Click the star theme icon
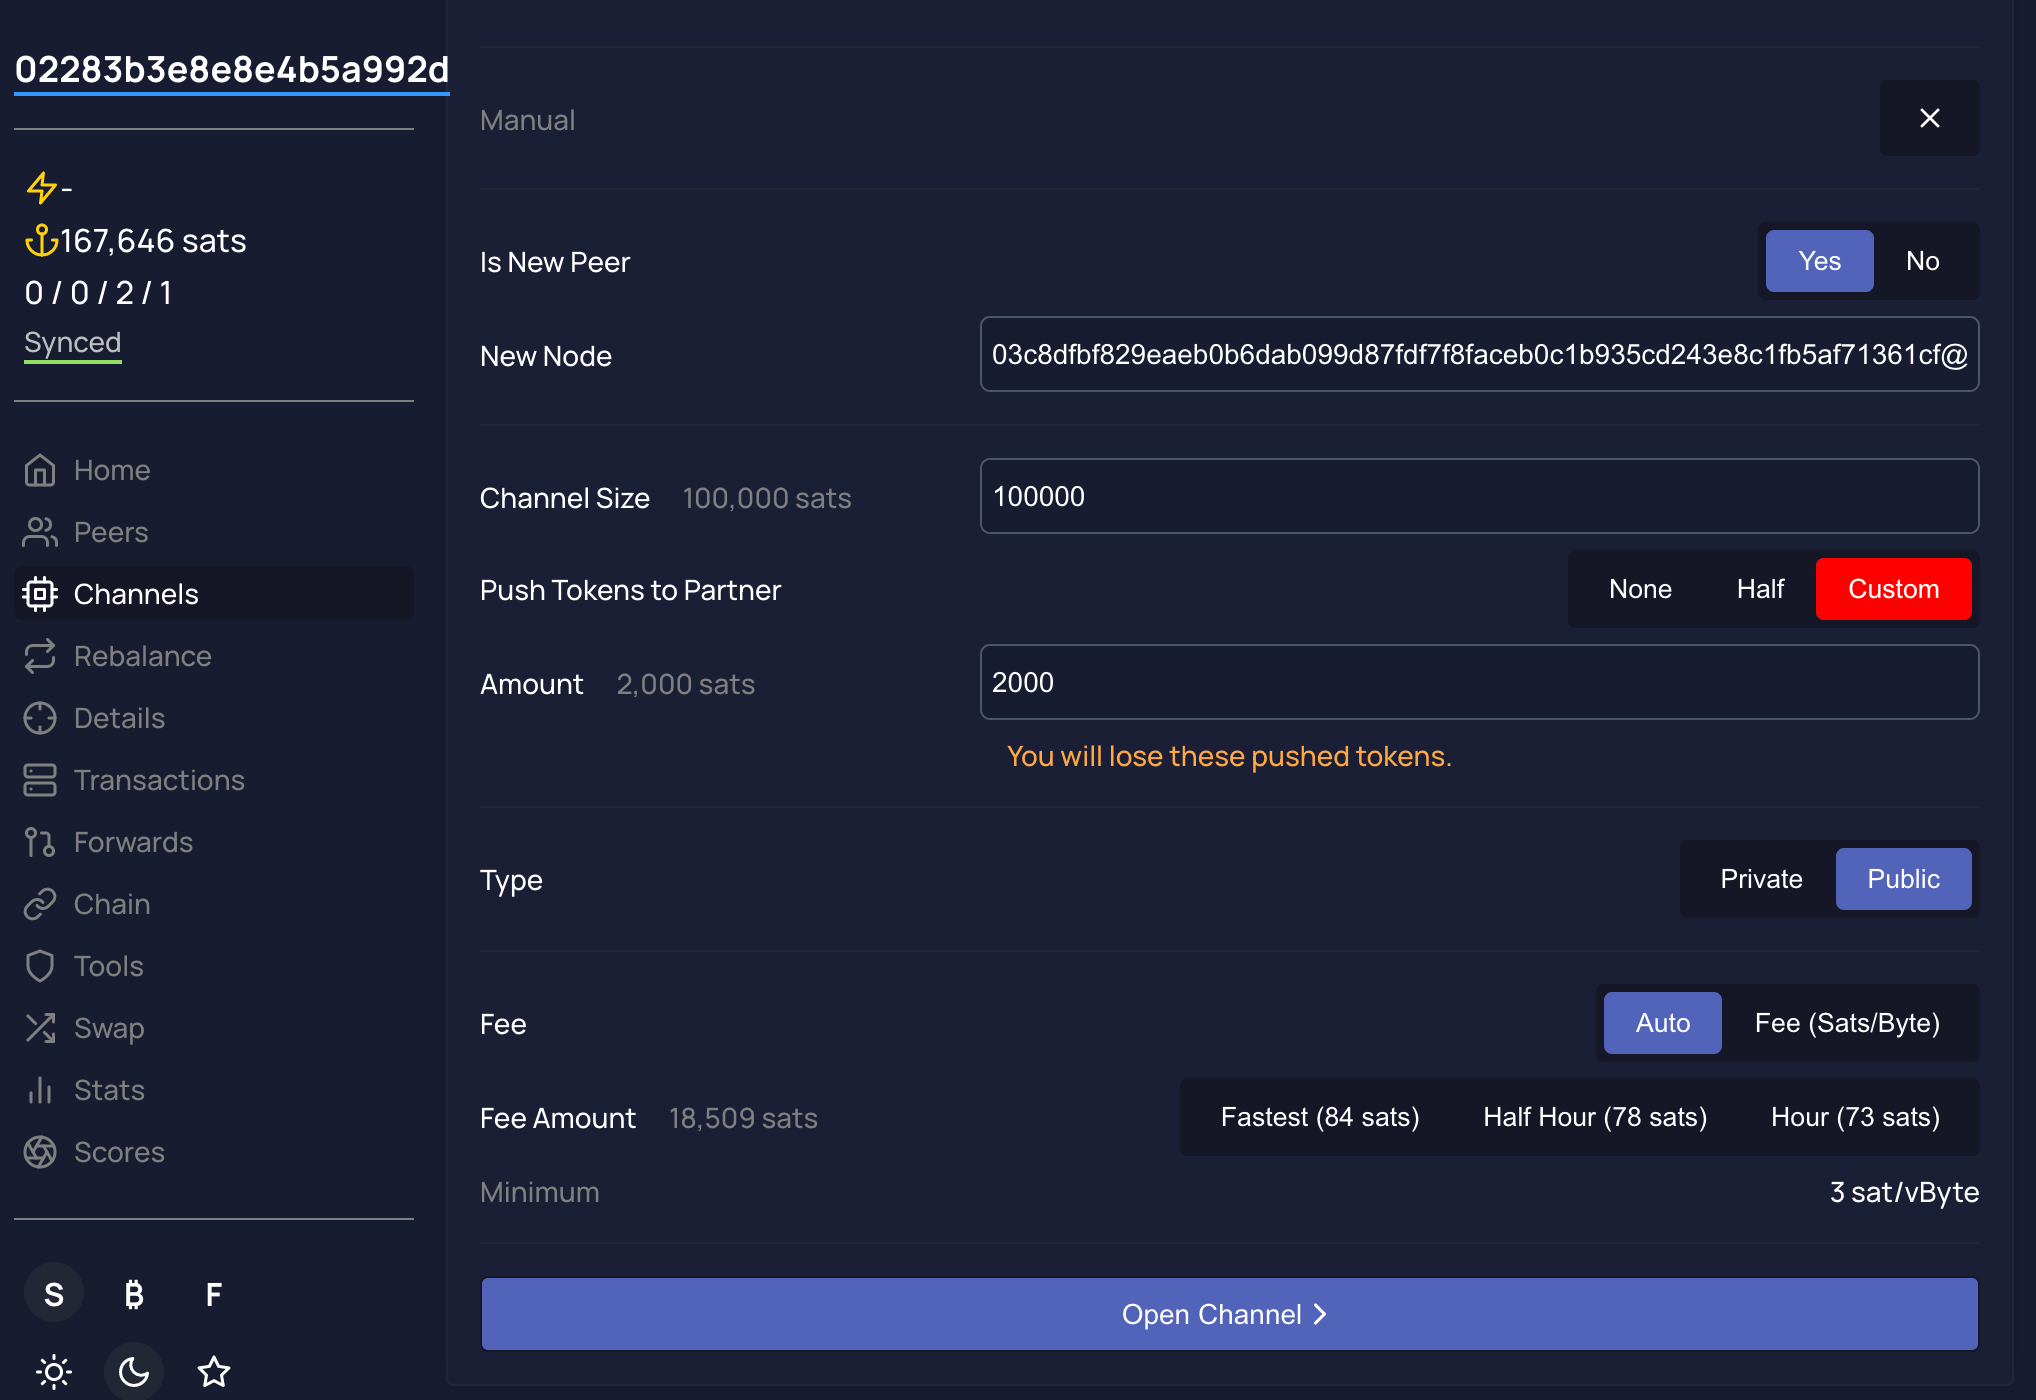 coord(214,1371)
